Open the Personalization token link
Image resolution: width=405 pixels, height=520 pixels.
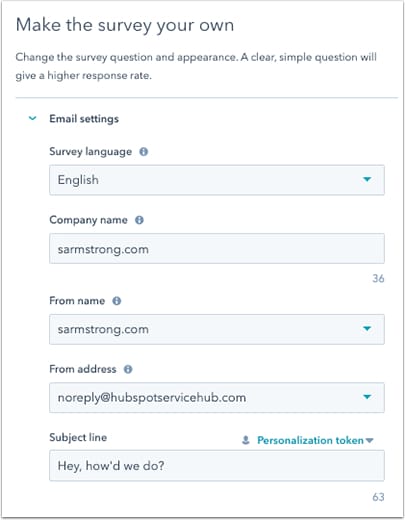(310, 440)
